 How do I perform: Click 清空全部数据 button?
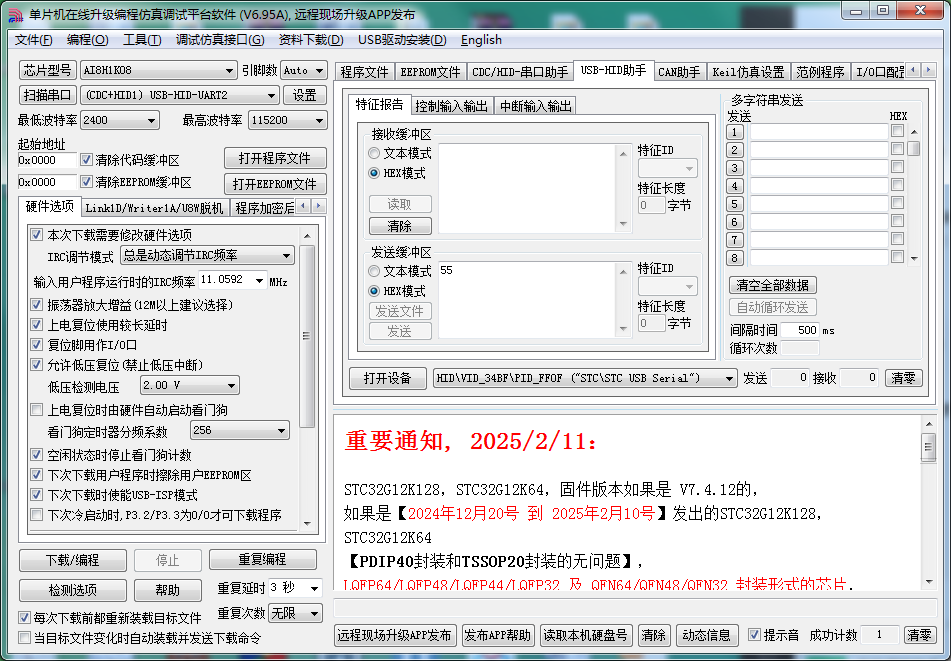coord(773,285)
